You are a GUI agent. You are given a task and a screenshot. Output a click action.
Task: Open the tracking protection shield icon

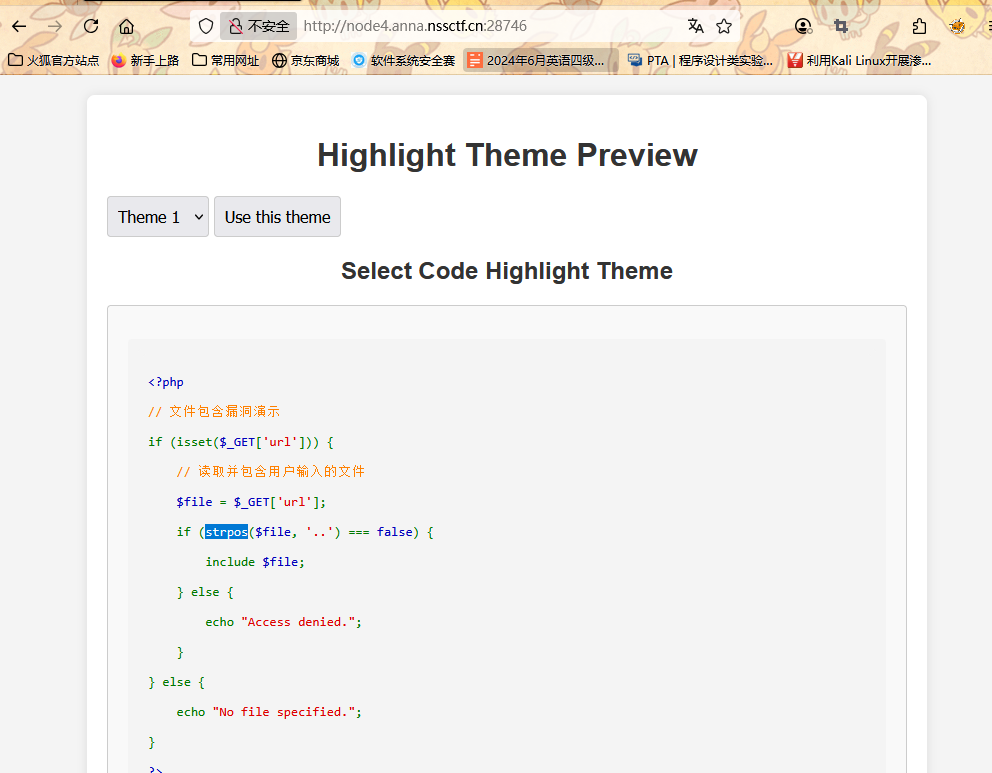(x=205, y=26)
